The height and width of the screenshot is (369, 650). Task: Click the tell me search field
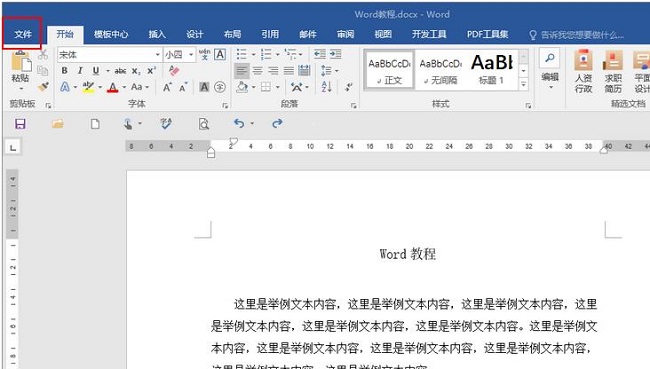tap(577, 35)
